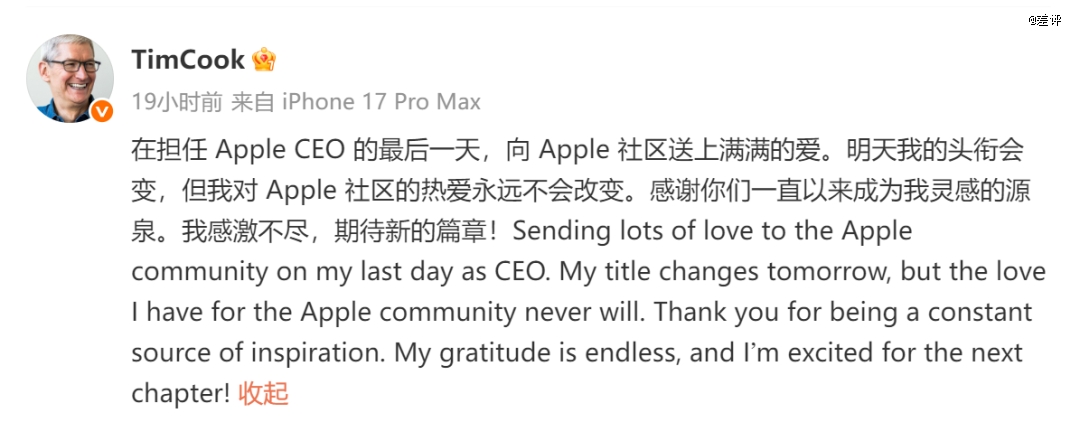The width and height of the screenshot is (1080, 441).
Task: Click the crown membership icon beside TimCook
Action: click(264, 59)
